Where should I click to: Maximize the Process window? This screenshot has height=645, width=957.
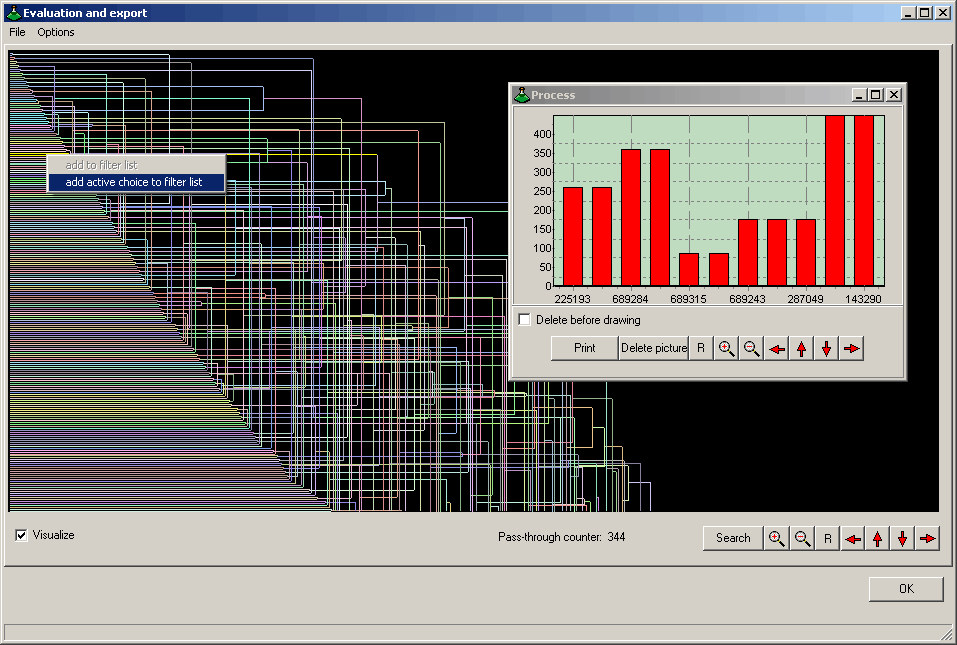[876, 95]
